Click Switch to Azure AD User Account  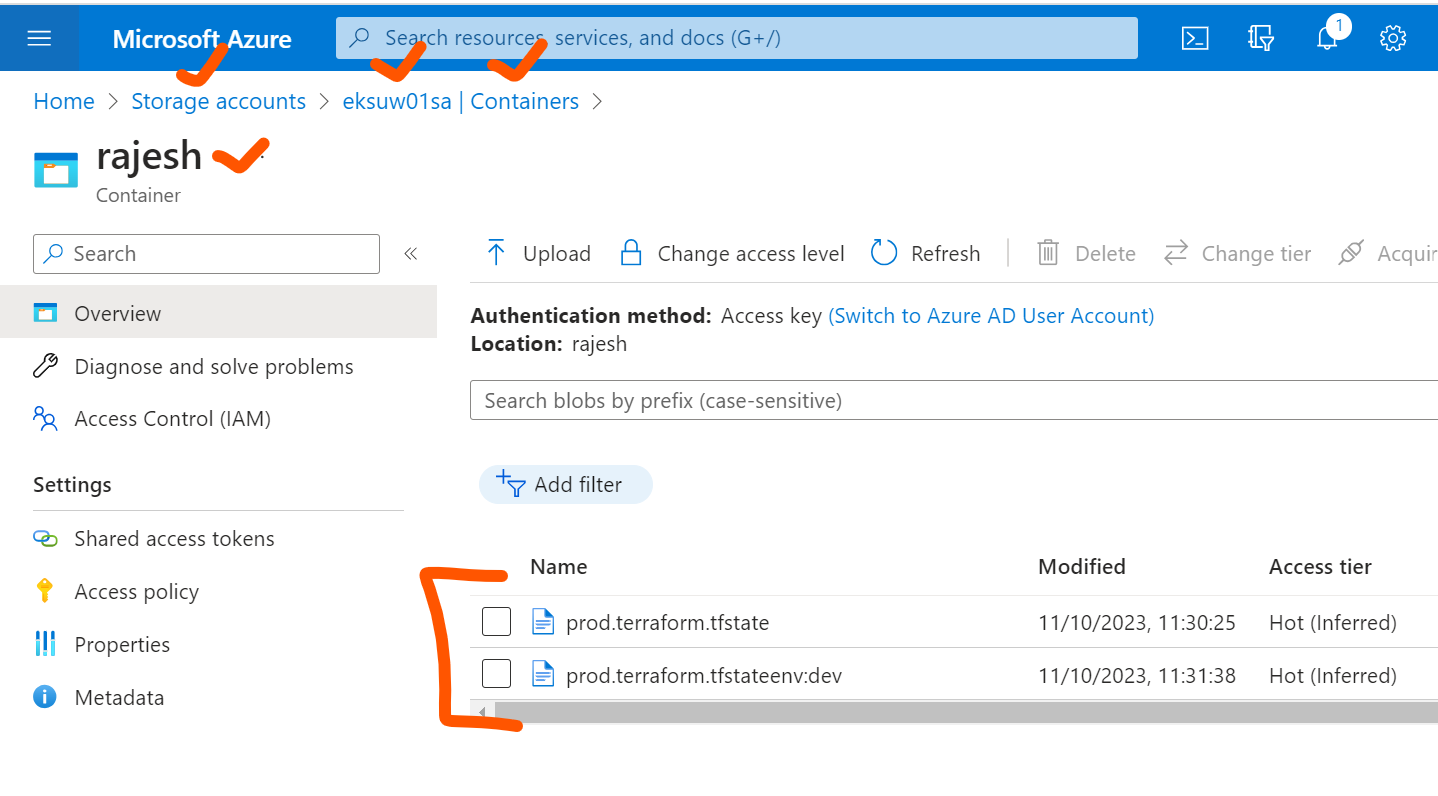991,316
